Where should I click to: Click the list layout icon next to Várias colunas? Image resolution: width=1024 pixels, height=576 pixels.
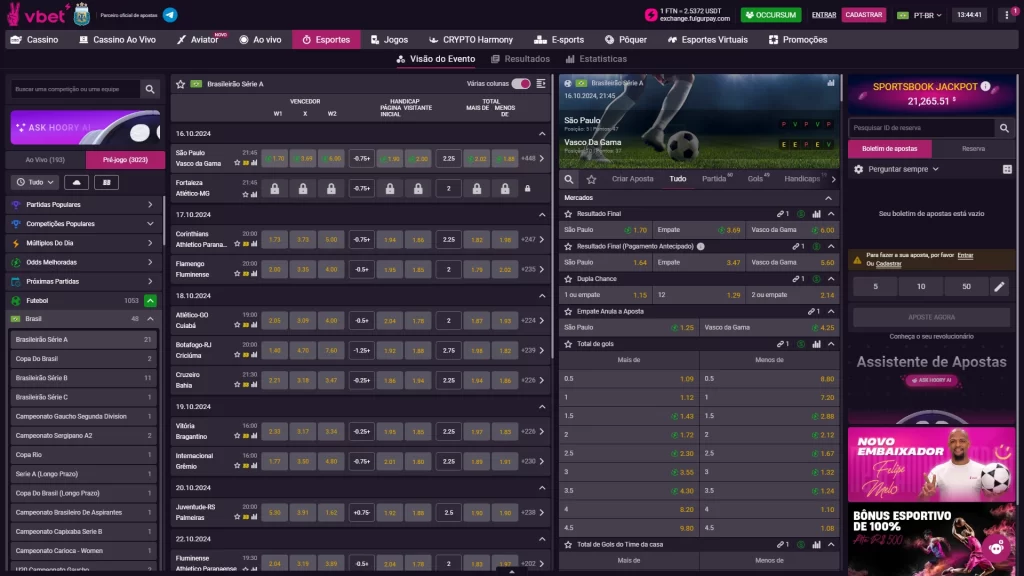click(x=541, y=84)
